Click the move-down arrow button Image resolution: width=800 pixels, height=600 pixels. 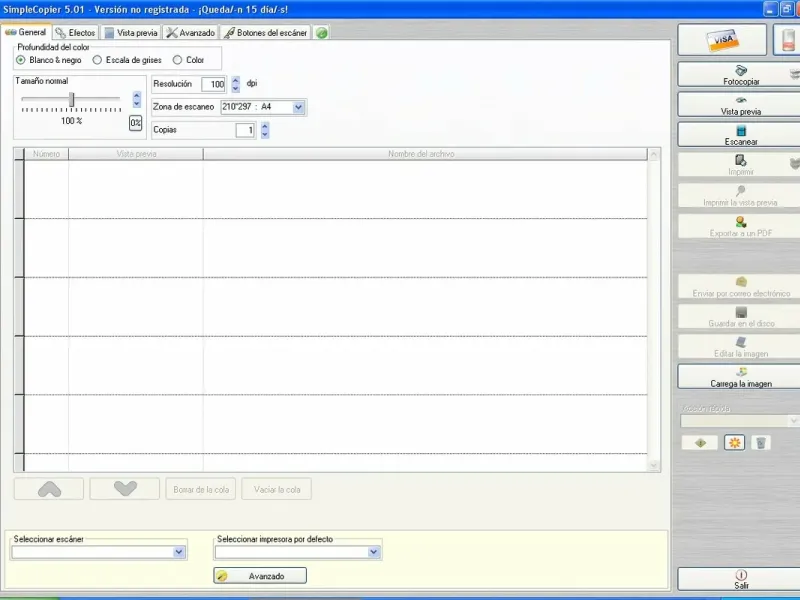click(125, 489)
